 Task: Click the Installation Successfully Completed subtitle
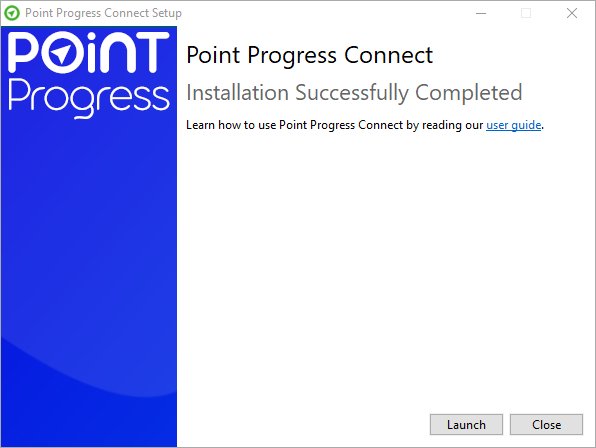[354, 93]
